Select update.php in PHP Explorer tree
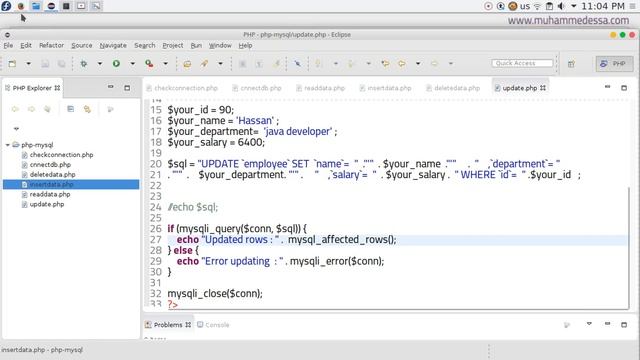This screenshot has width=640, height=360. coord(47,204)
